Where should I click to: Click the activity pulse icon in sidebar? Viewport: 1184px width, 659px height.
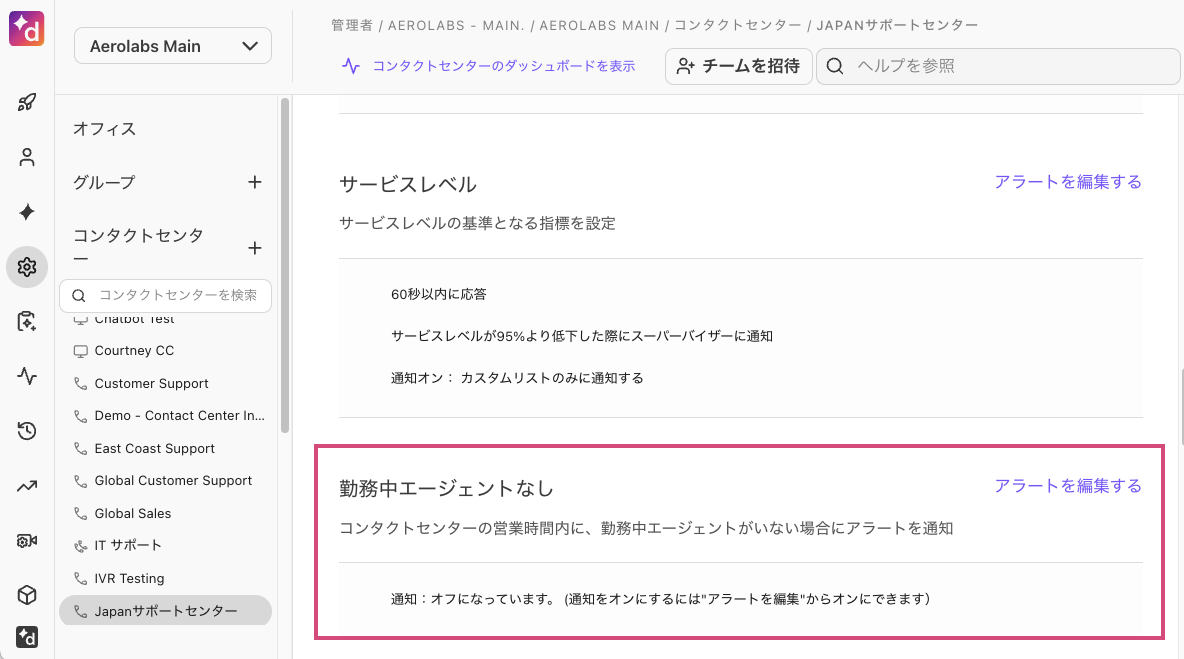pyautogui.click(x=27, y=376)
